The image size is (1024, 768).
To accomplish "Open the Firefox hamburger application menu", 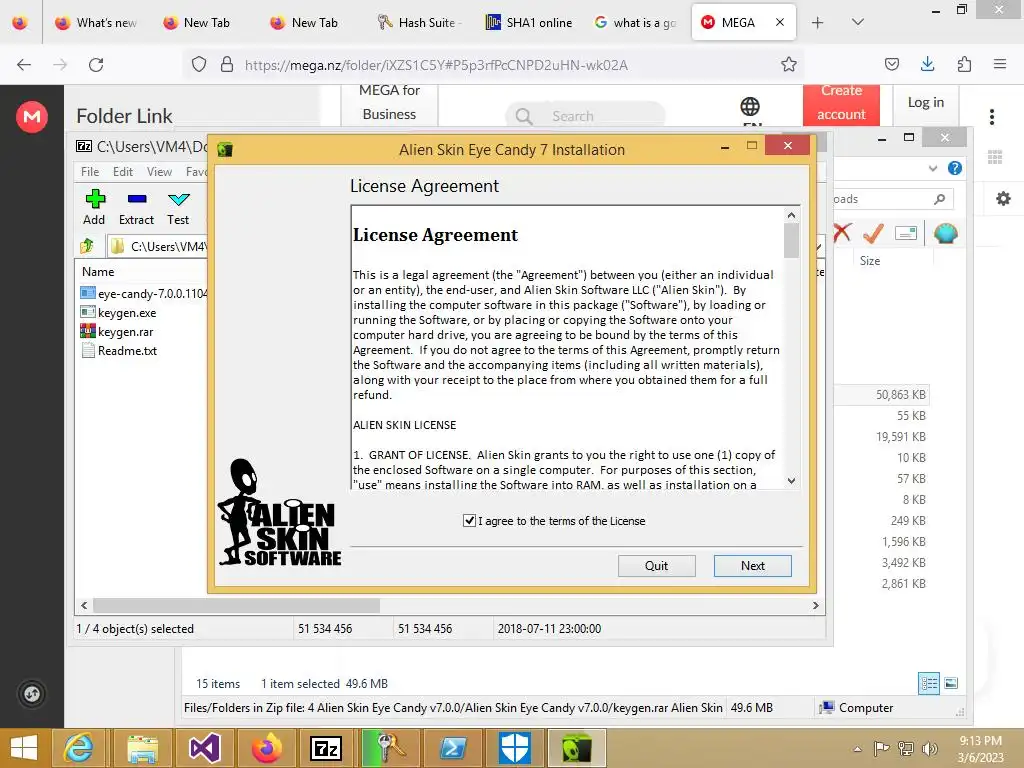I will click(999, 64).
